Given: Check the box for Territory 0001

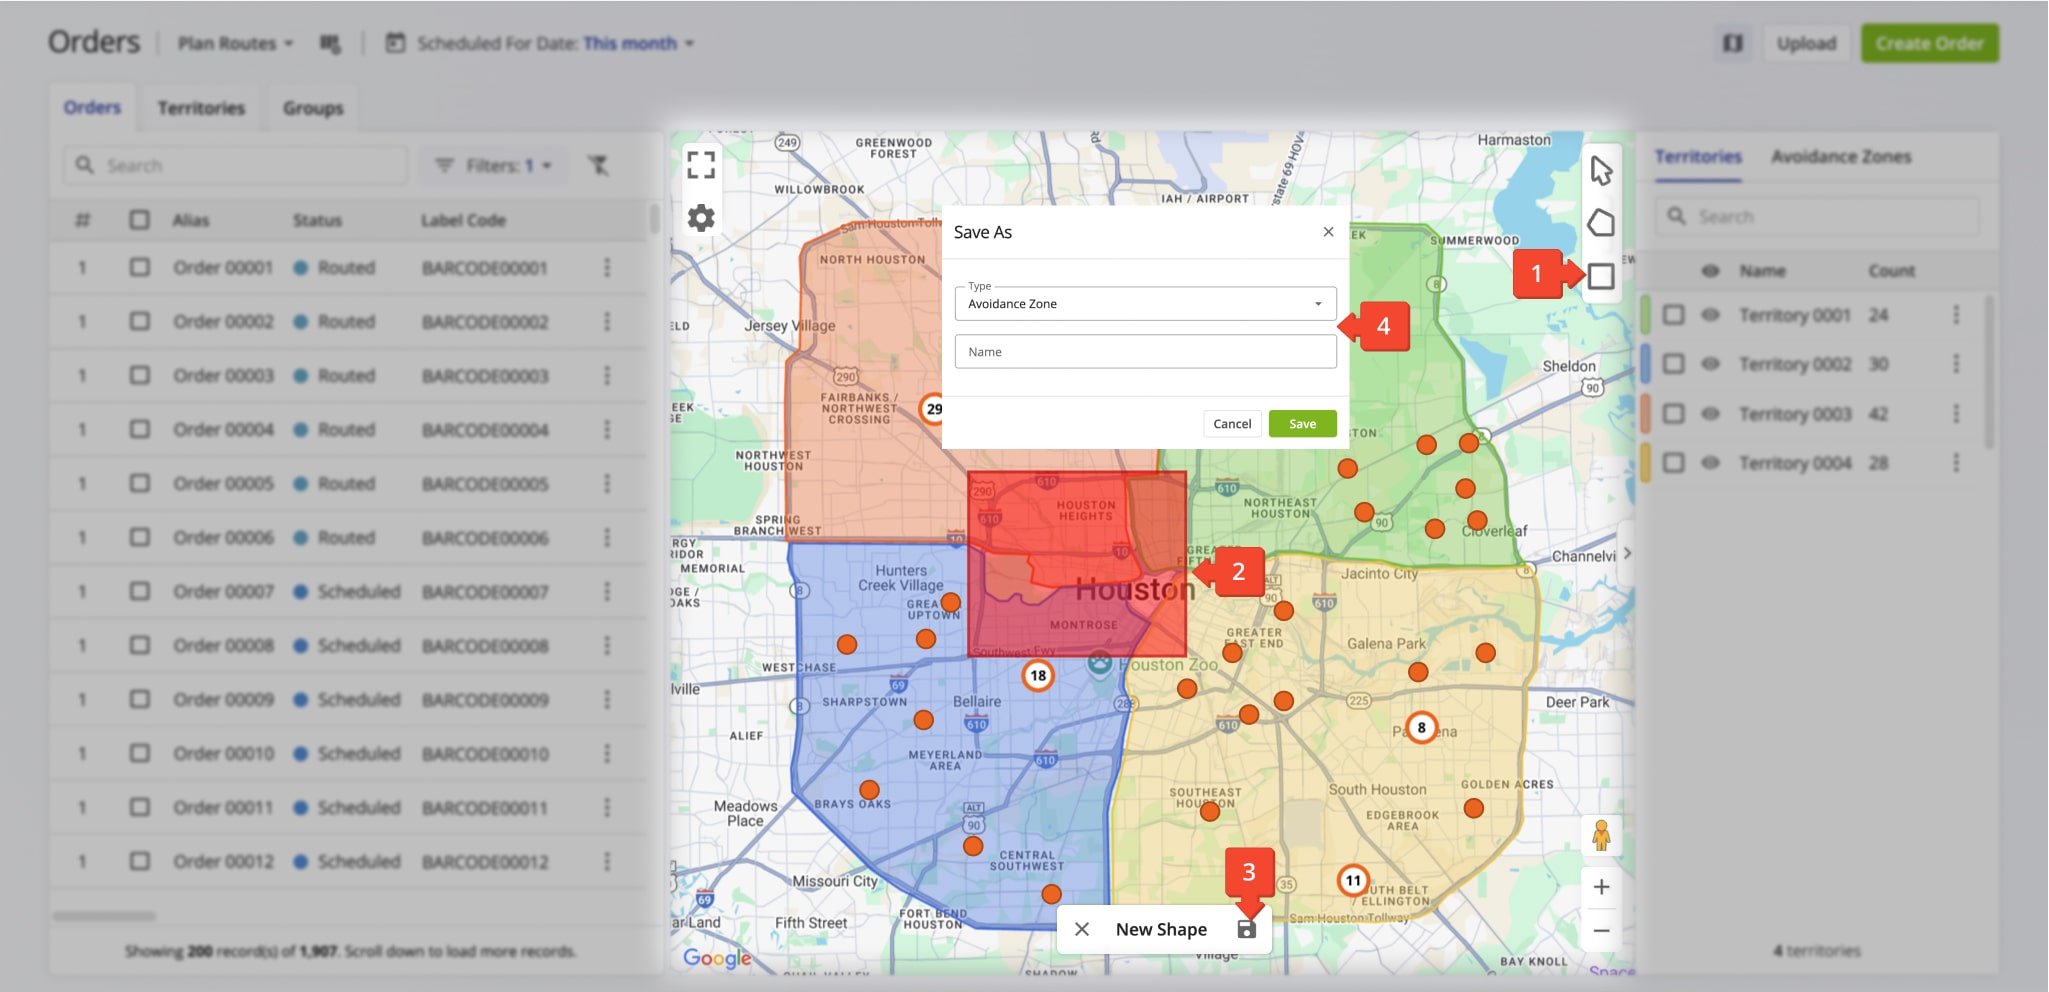Looking at the screenshot, I should (x=1673, y=315).
